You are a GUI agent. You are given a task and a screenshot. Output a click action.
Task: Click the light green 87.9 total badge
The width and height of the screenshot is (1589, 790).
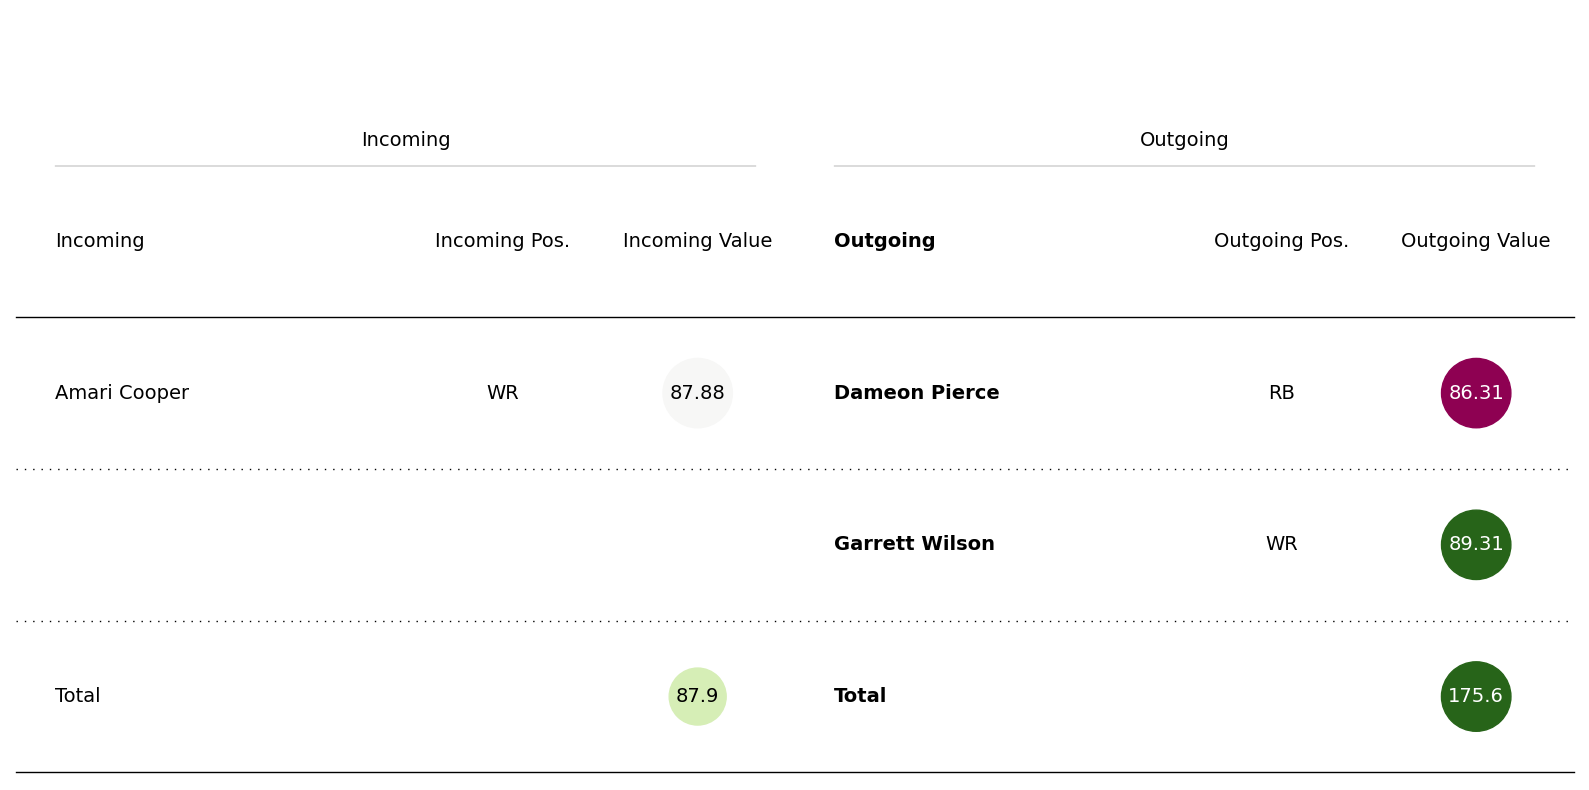[697, 696]
